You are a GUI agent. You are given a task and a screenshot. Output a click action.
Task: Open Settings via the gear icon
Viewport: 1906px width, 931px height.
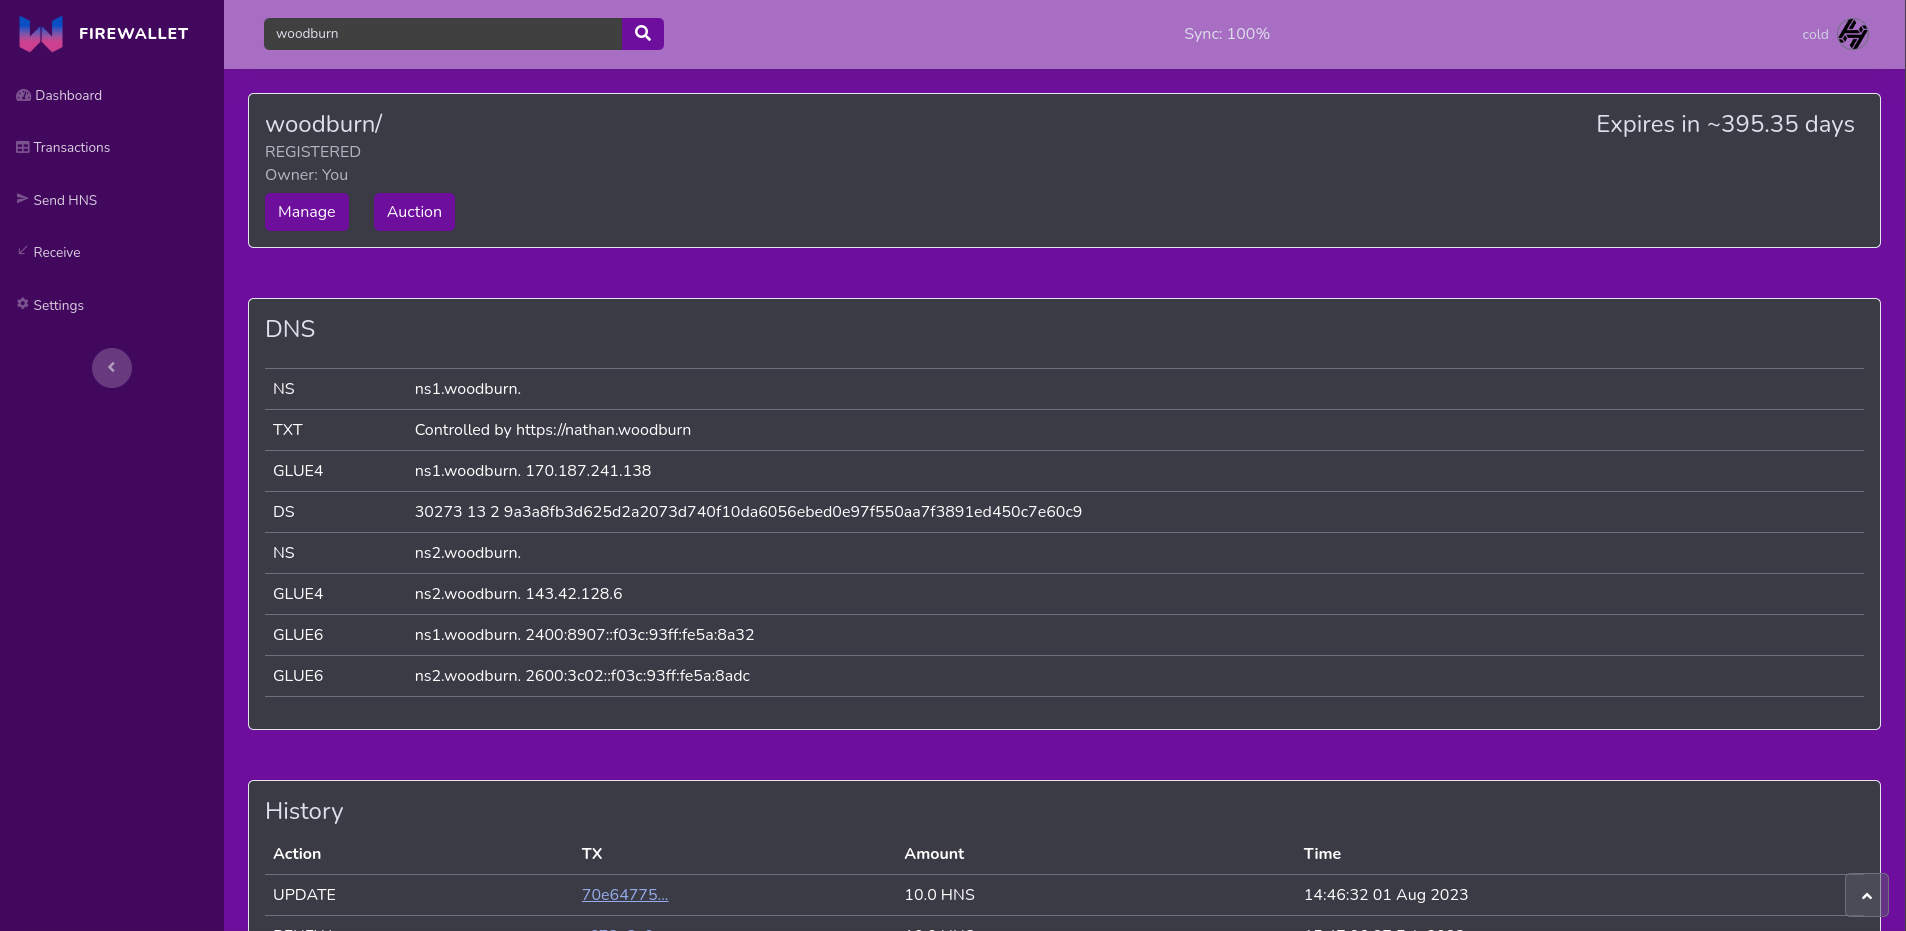coord(22,304)
